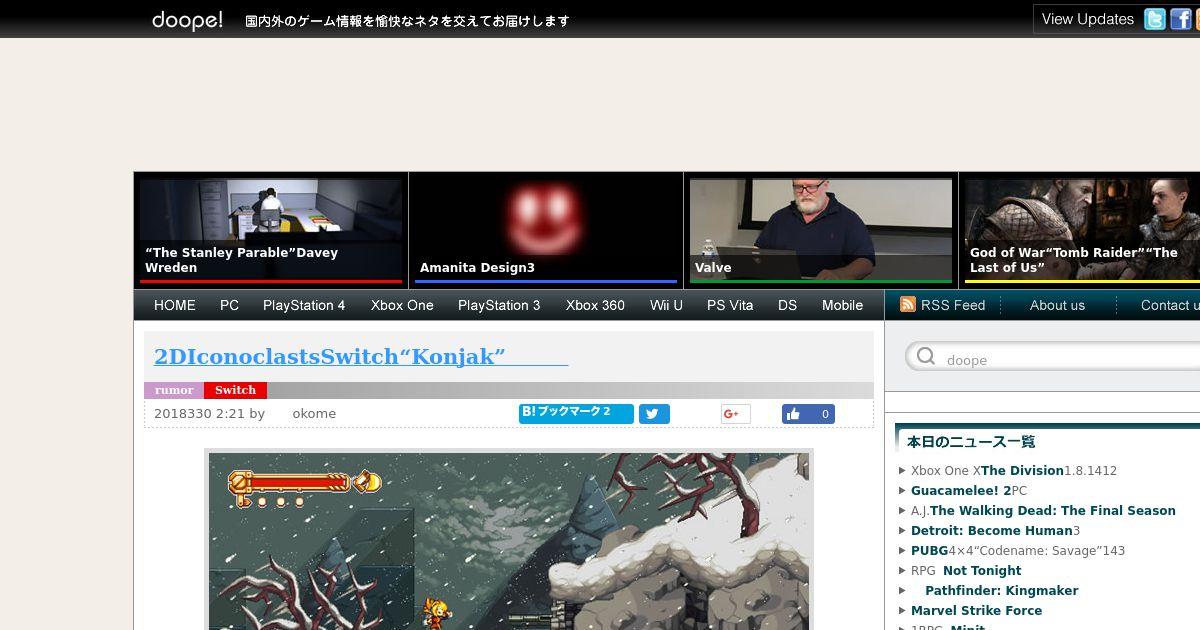Click the 2018330 2:21 post date

tap(199, 413)
